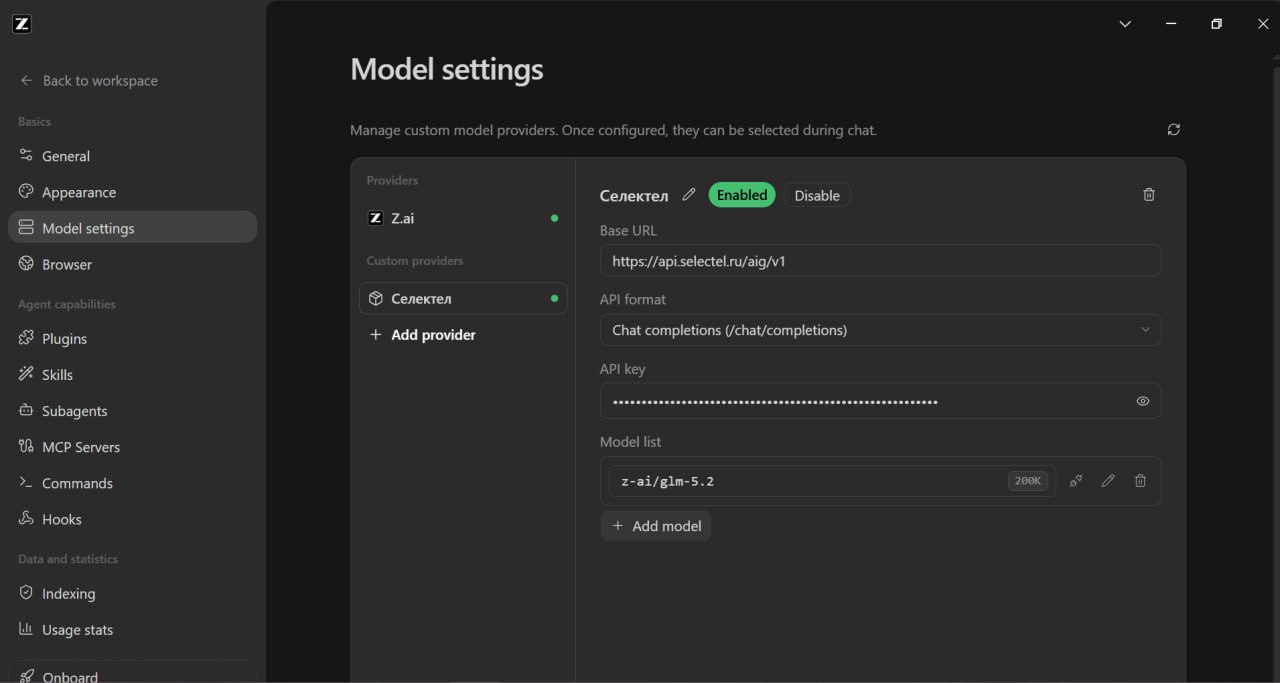
Task: Click the Subagents robot icon
Action: [26, 411]
